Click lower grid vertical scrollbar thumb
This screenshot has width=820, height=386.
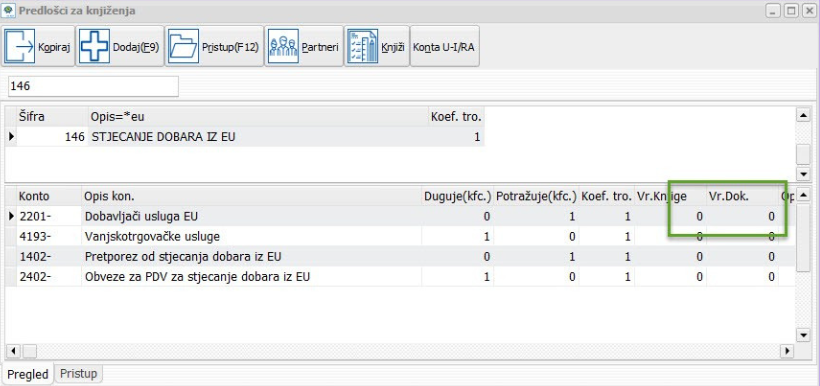point(802,238)
